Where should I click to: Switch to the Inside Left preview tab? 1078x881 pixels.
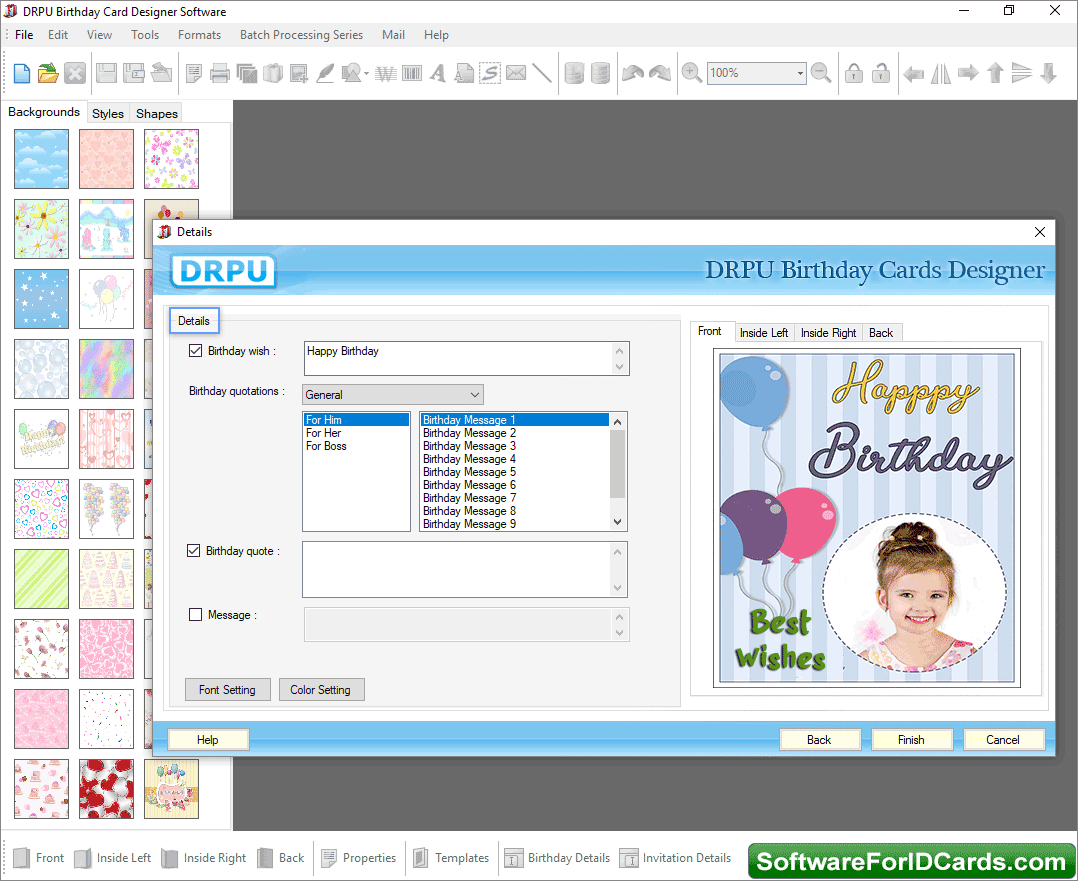pyautogui.click(x=764, y=333)
